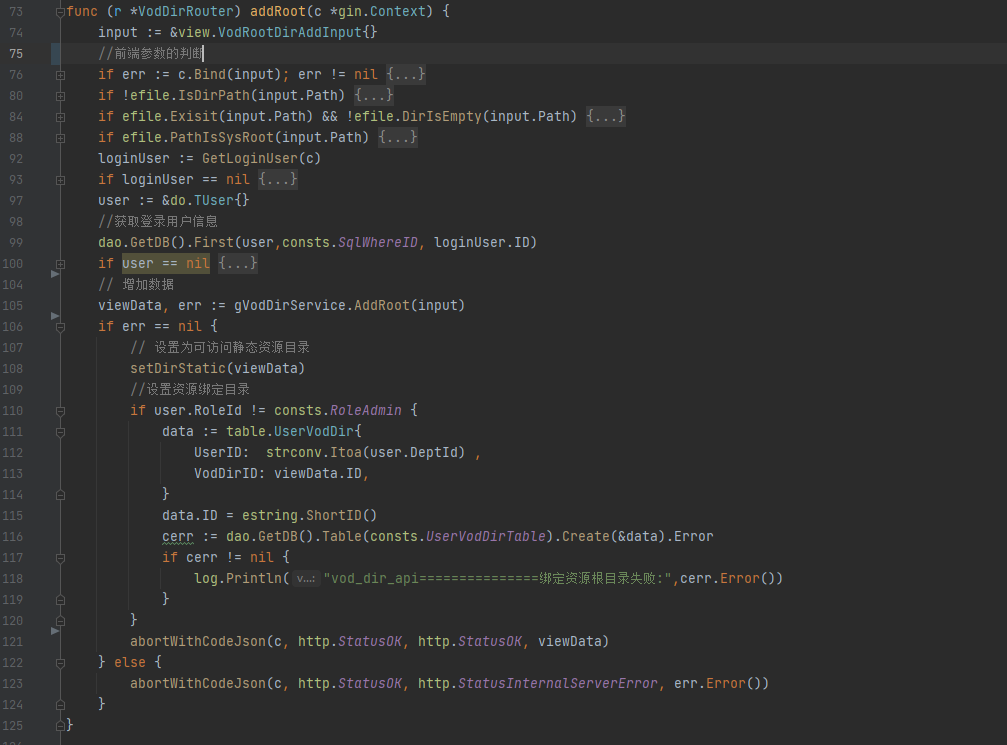
Task: Click the viewData.ID field value
Action: (x=318, y=473)
